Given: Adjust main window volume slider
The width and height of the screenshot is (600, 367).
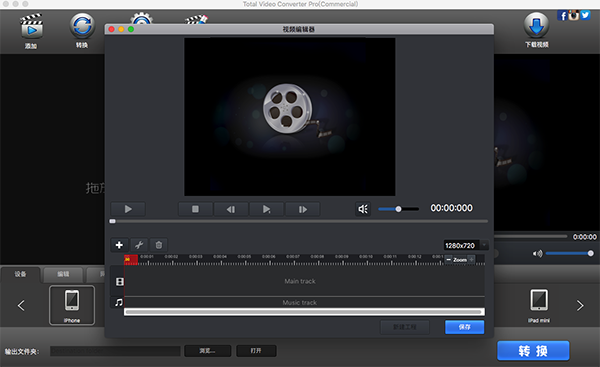Looking at the screenshot, I should pos(569,253).
